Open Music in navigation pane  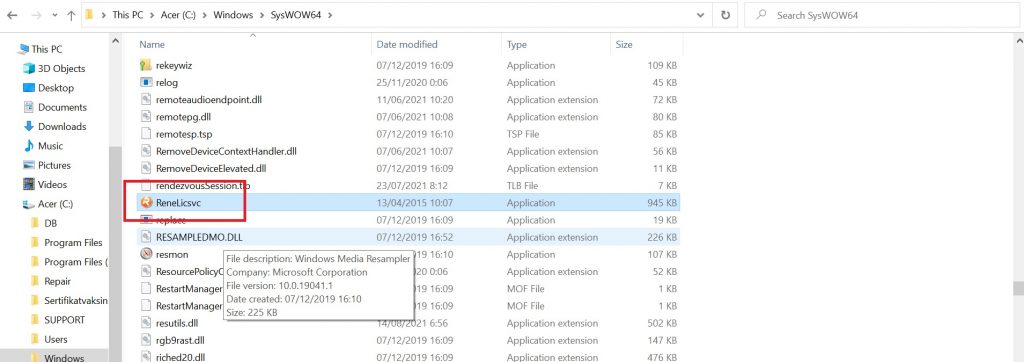pos(50,146)
